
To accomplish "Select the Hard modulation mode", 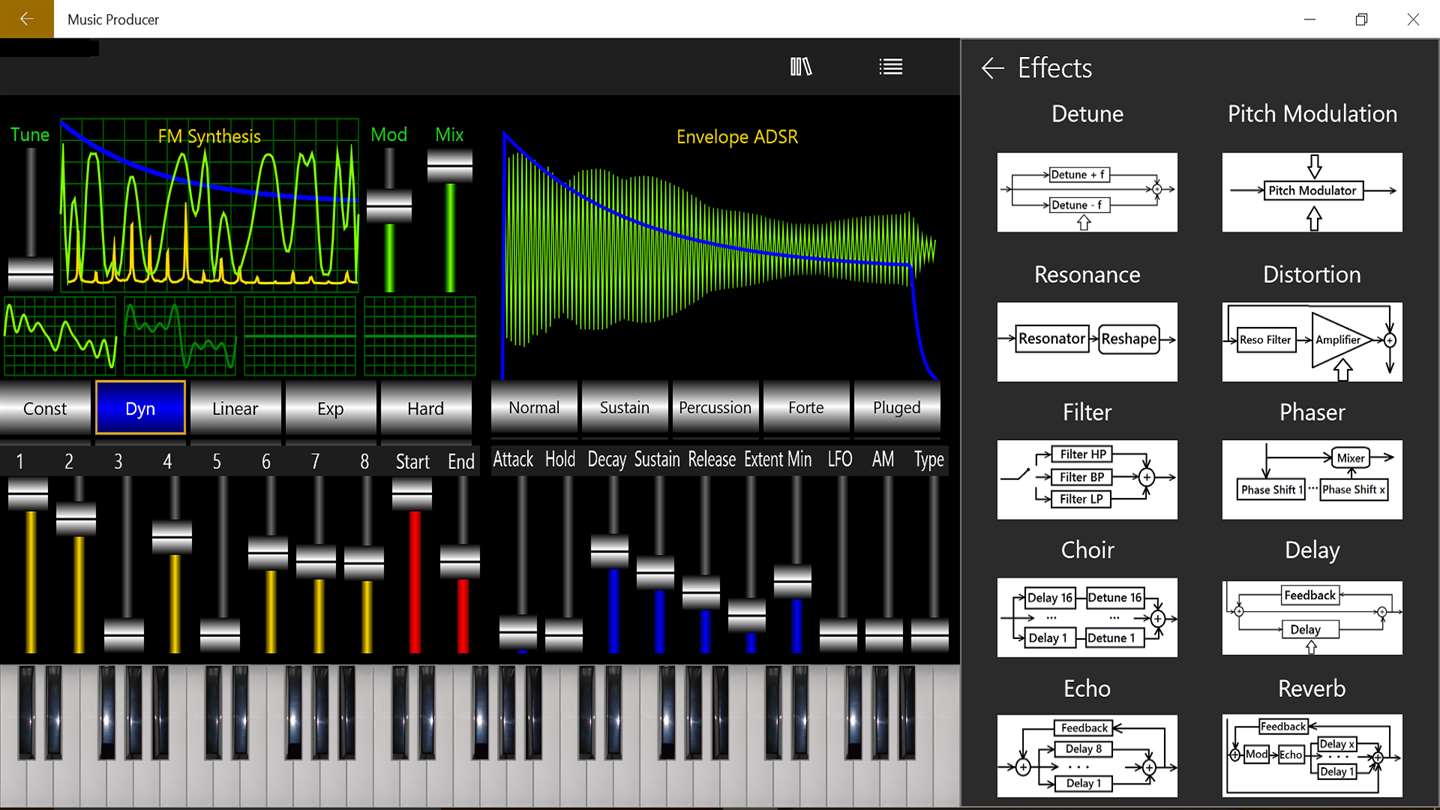I will 425,408.
